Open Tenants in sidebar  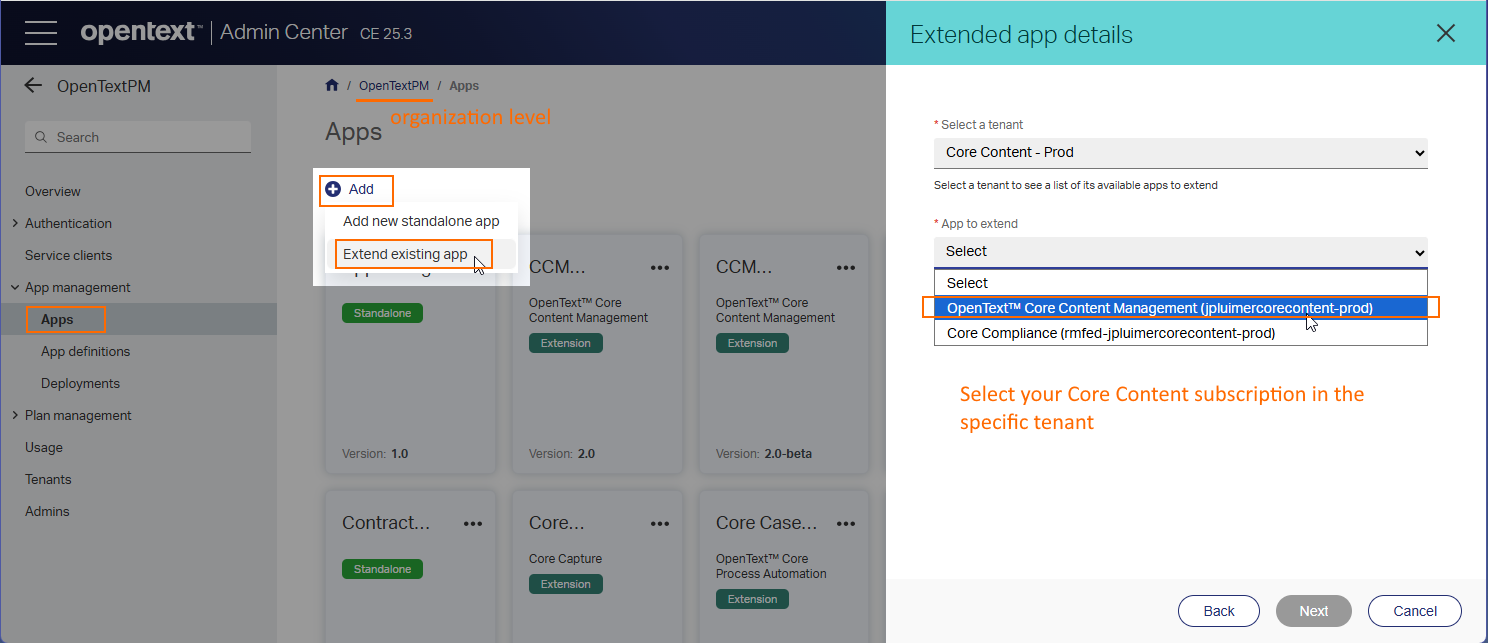tap(48, 479)
